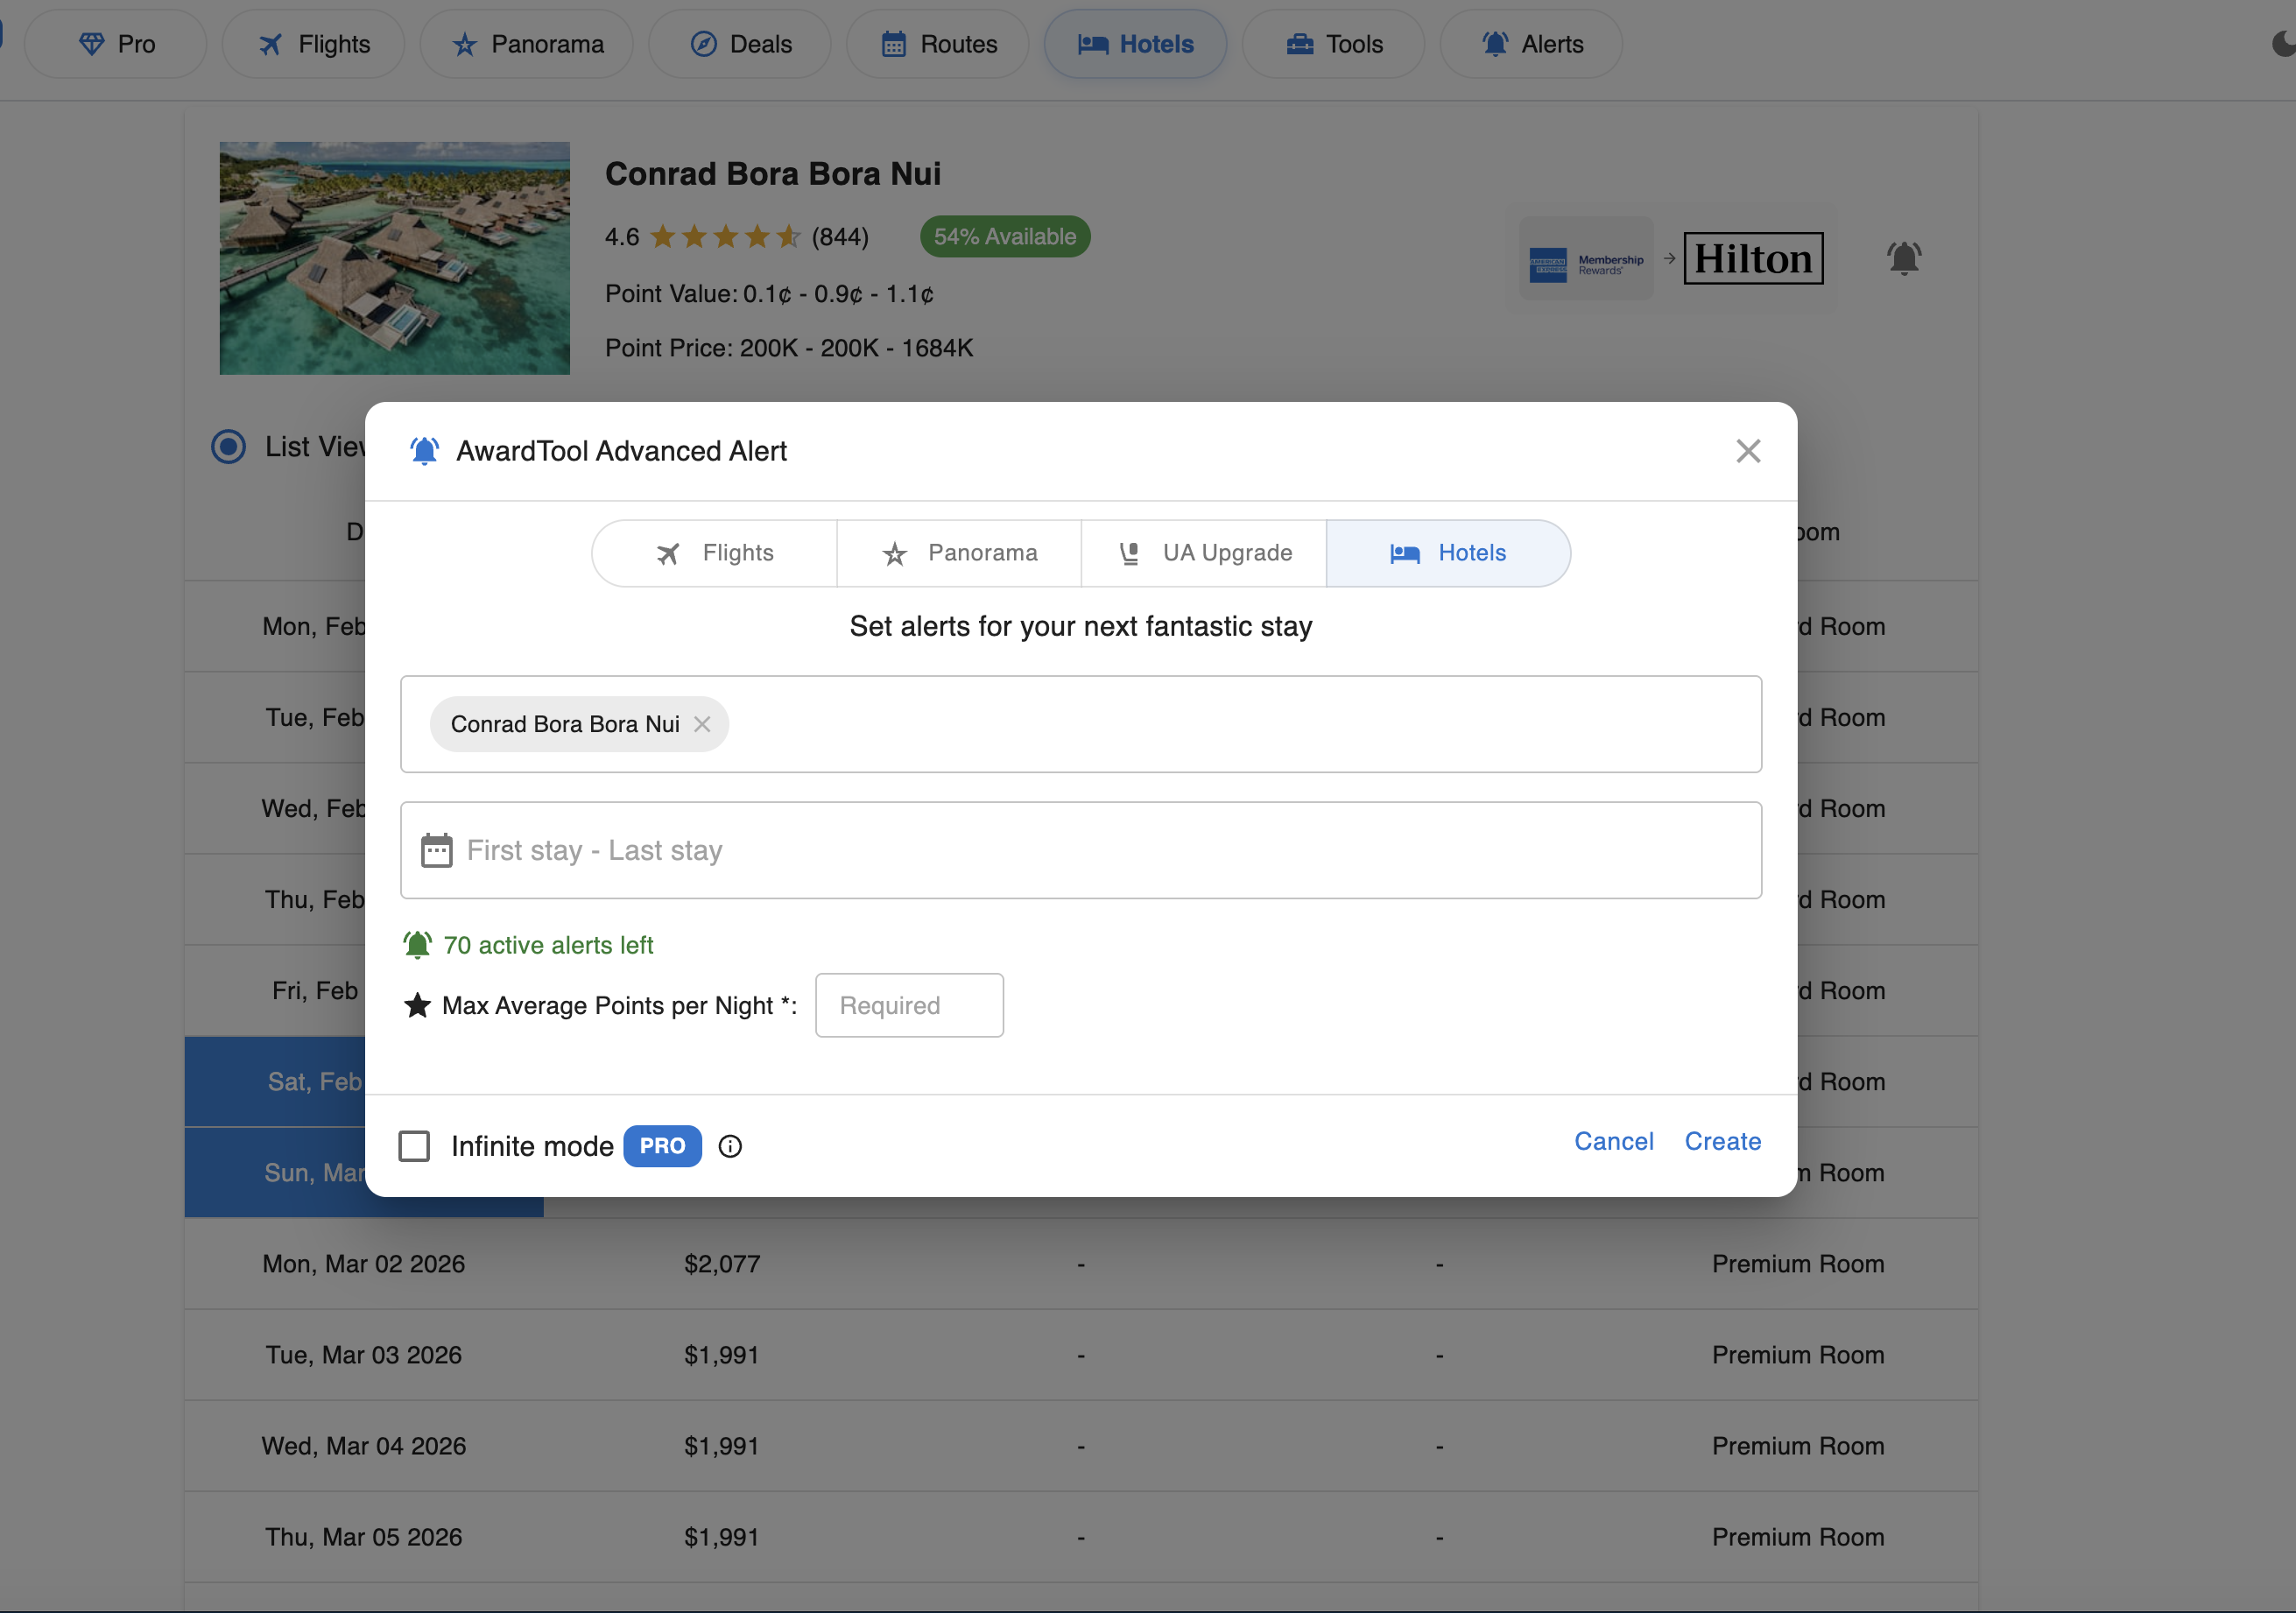Click the star rating of the hotel
2296x1613 pixels.
click(x=725, y=237)
